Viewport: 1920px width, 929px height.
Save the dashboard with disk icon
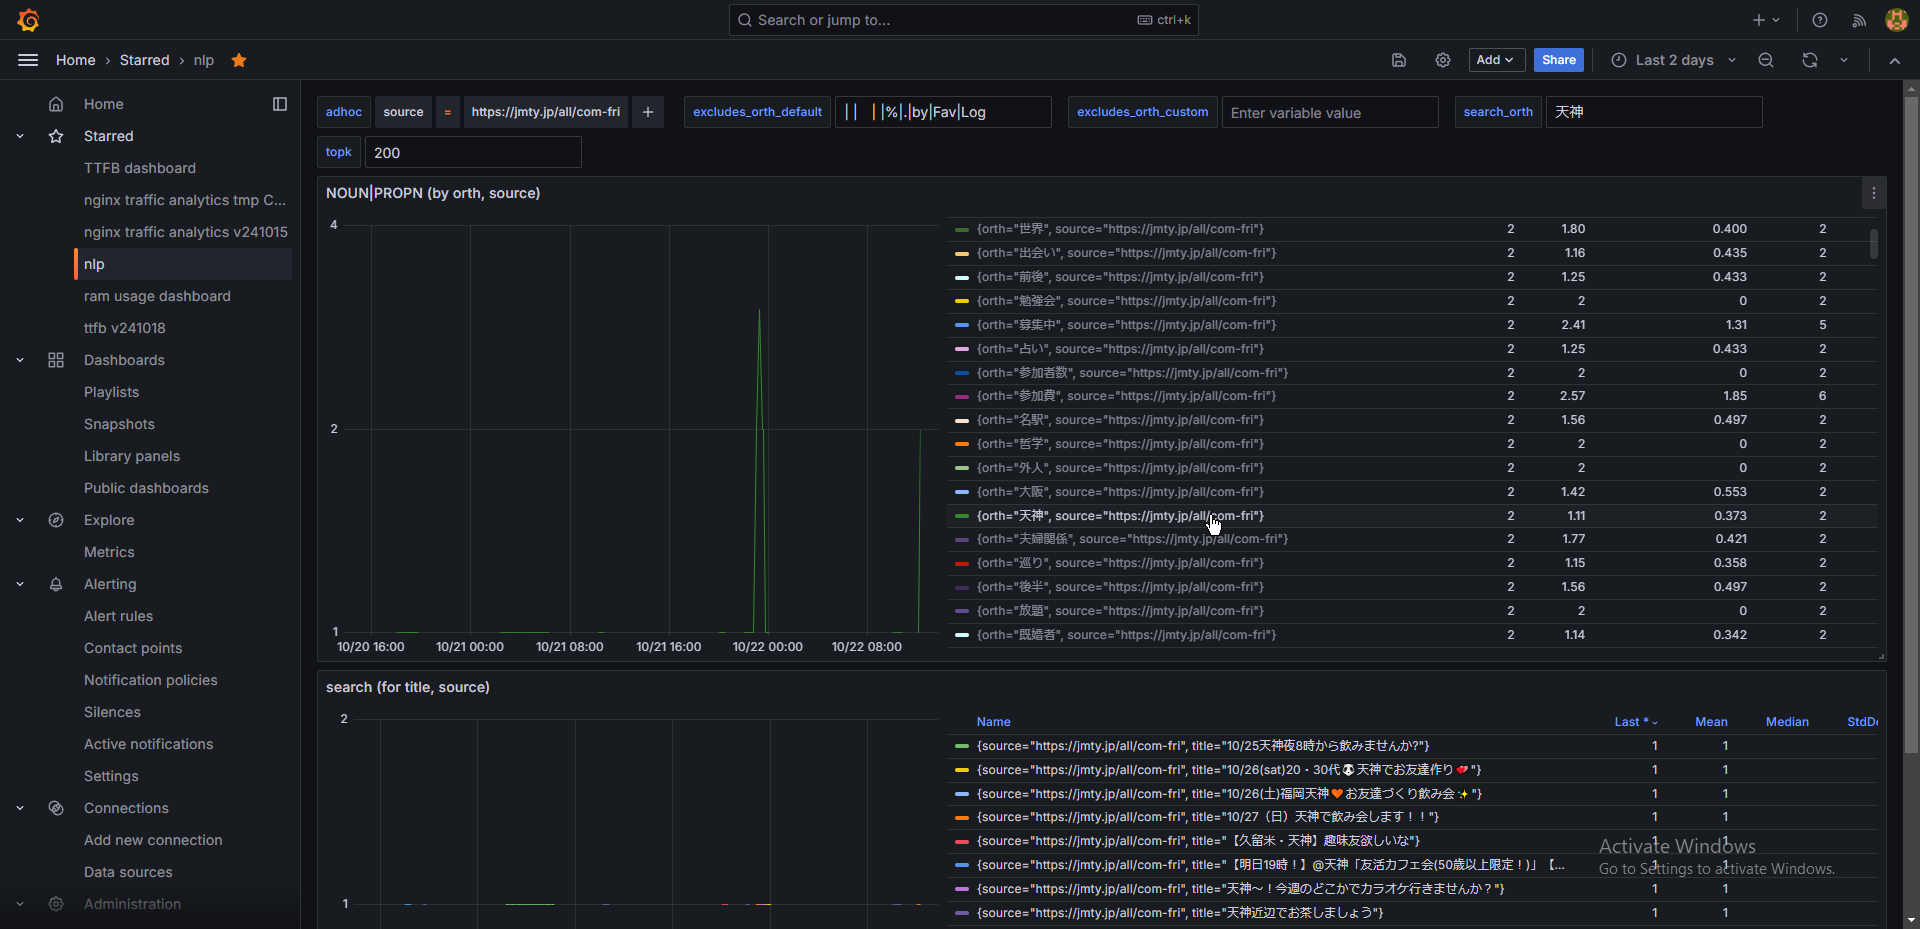coord(1399,60)
